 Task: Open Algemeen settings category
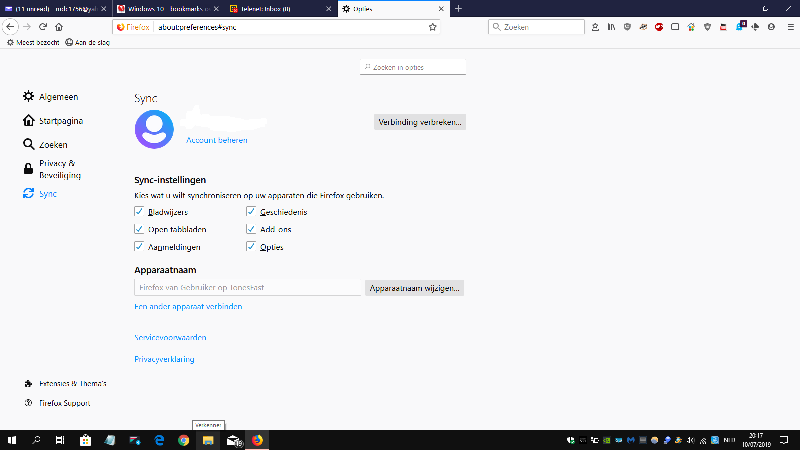coord(51,96)
